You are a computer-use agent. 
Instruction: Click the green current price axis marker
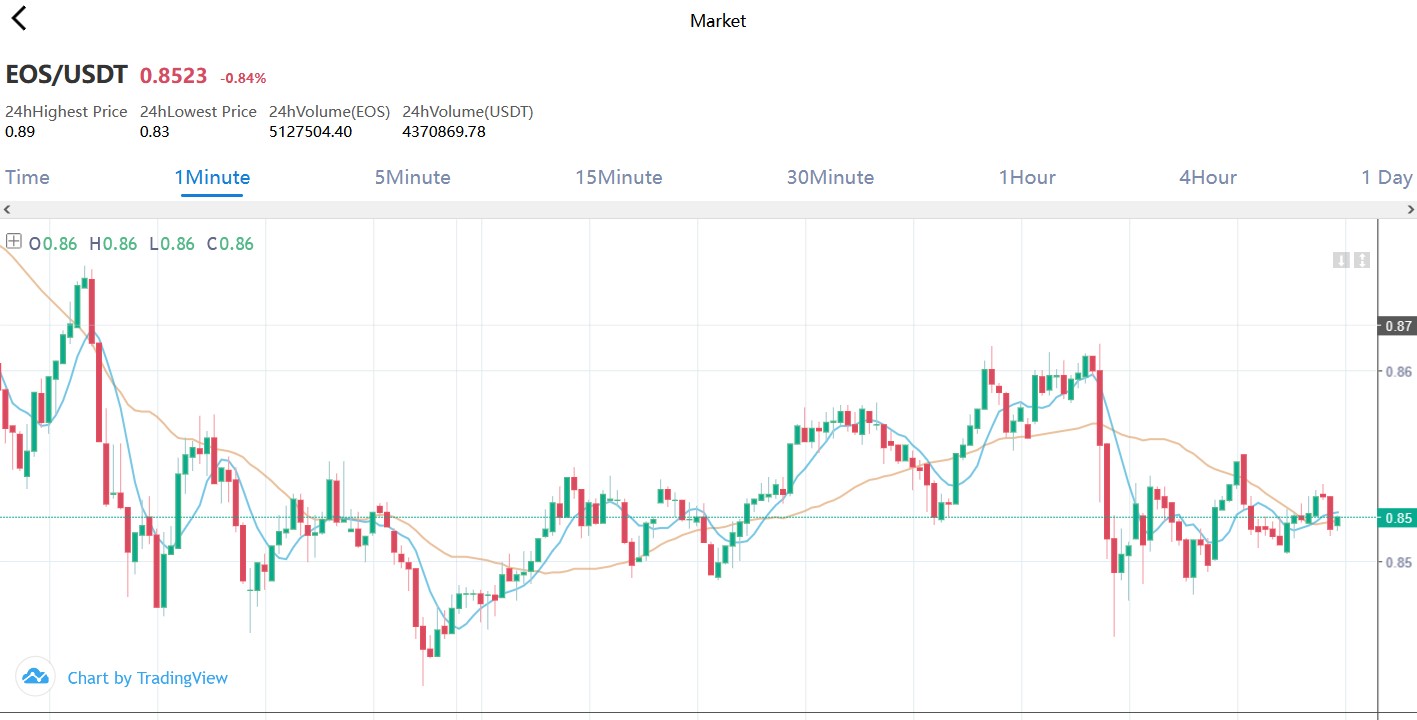point(1397,518)
